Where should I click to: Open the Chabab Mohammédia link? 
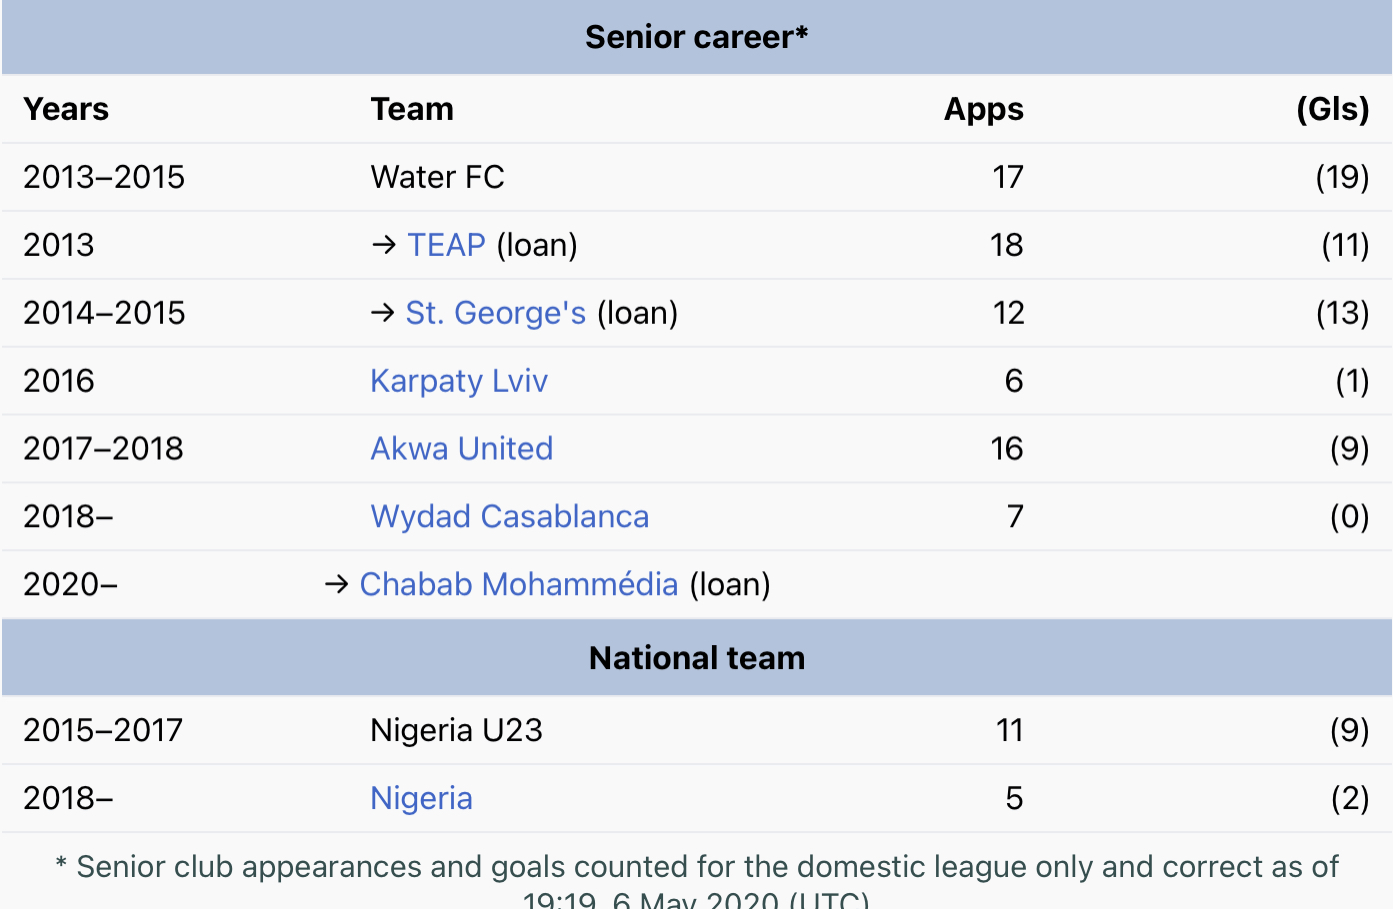(x=518, y=585)
